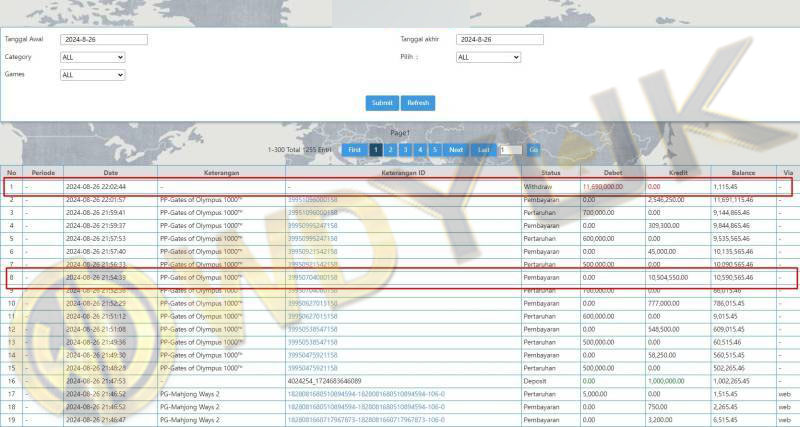This screenshot has width=800, height=427.
Task: Open Keterangan ID link in row 3
Action: [x=312, y=213]
